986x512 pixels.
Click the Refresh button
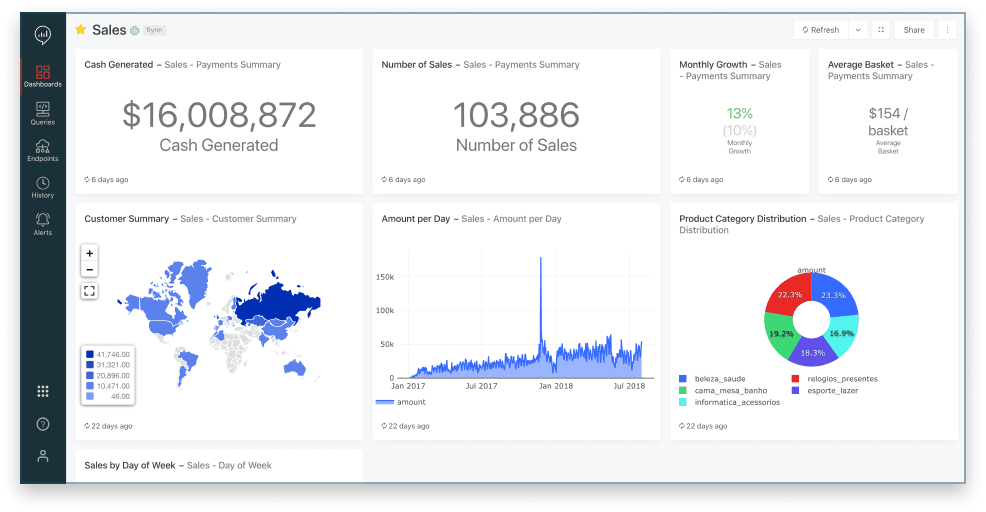(x=820, y=30)
